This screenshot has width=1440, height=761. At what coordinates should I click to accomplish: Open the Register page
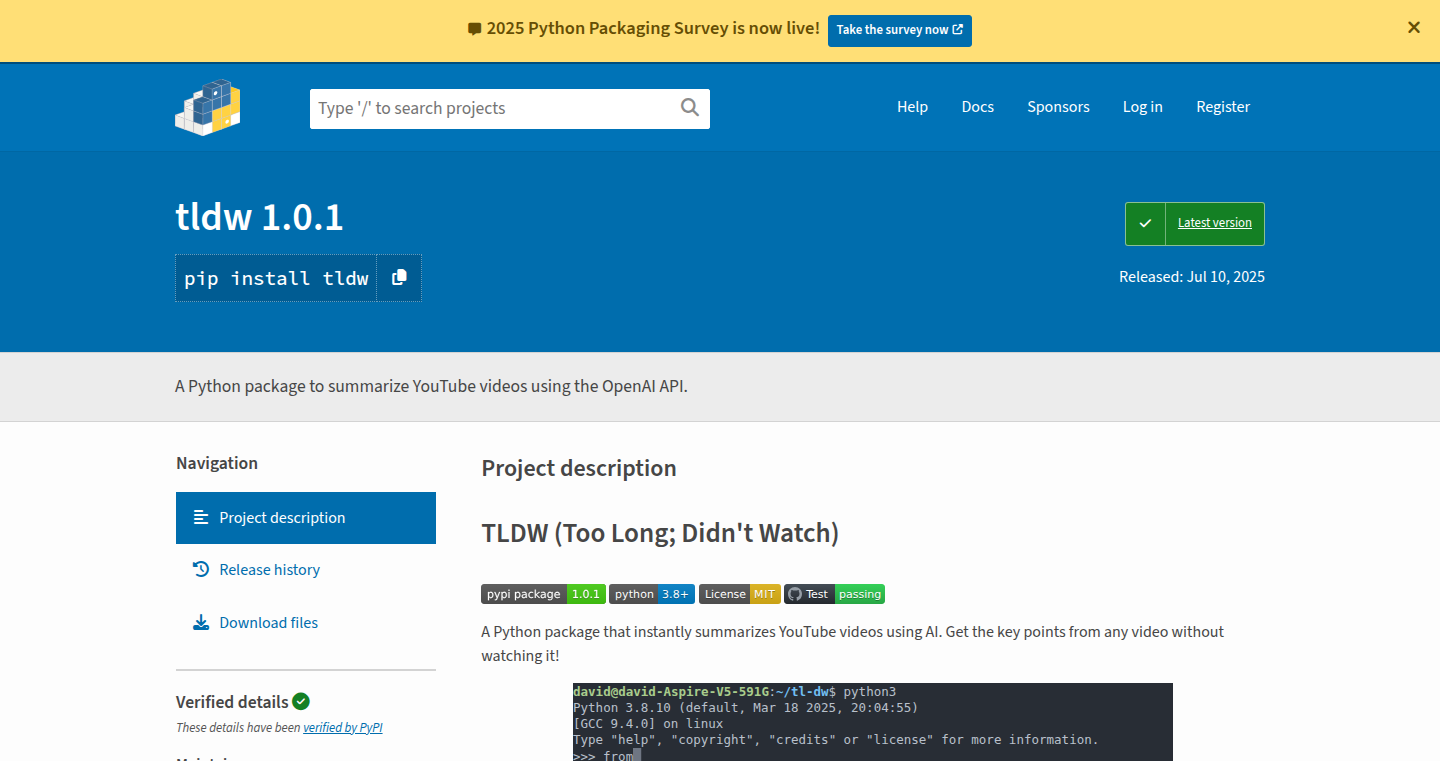1223,107
